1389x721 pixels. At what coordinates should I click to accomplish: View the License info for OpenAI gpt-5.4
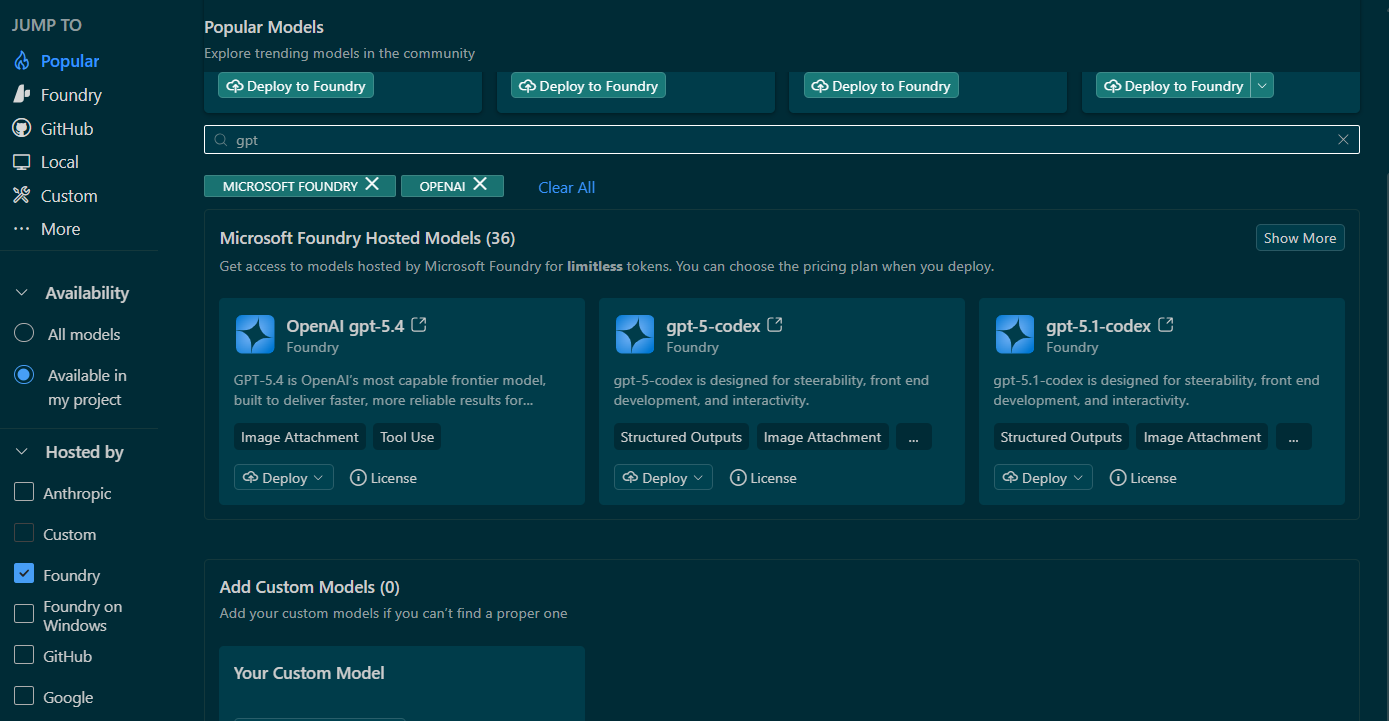point(383,478)
